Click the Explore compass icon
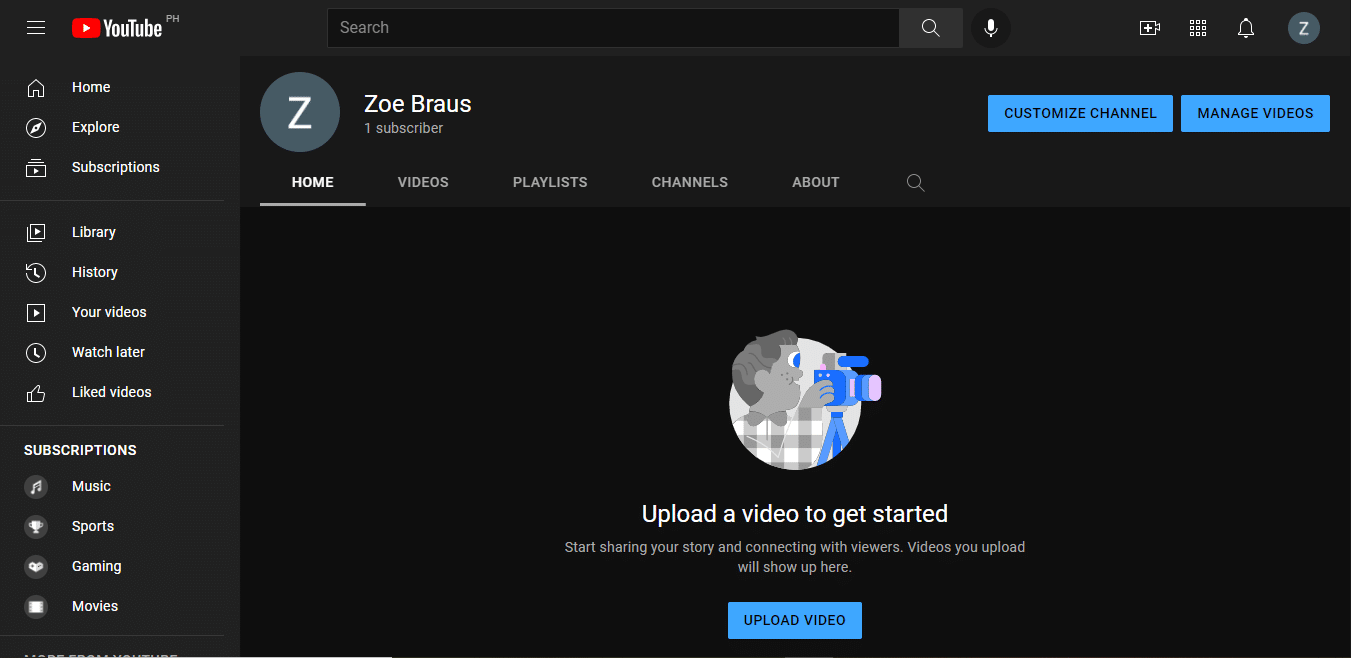 click(36, 128)
